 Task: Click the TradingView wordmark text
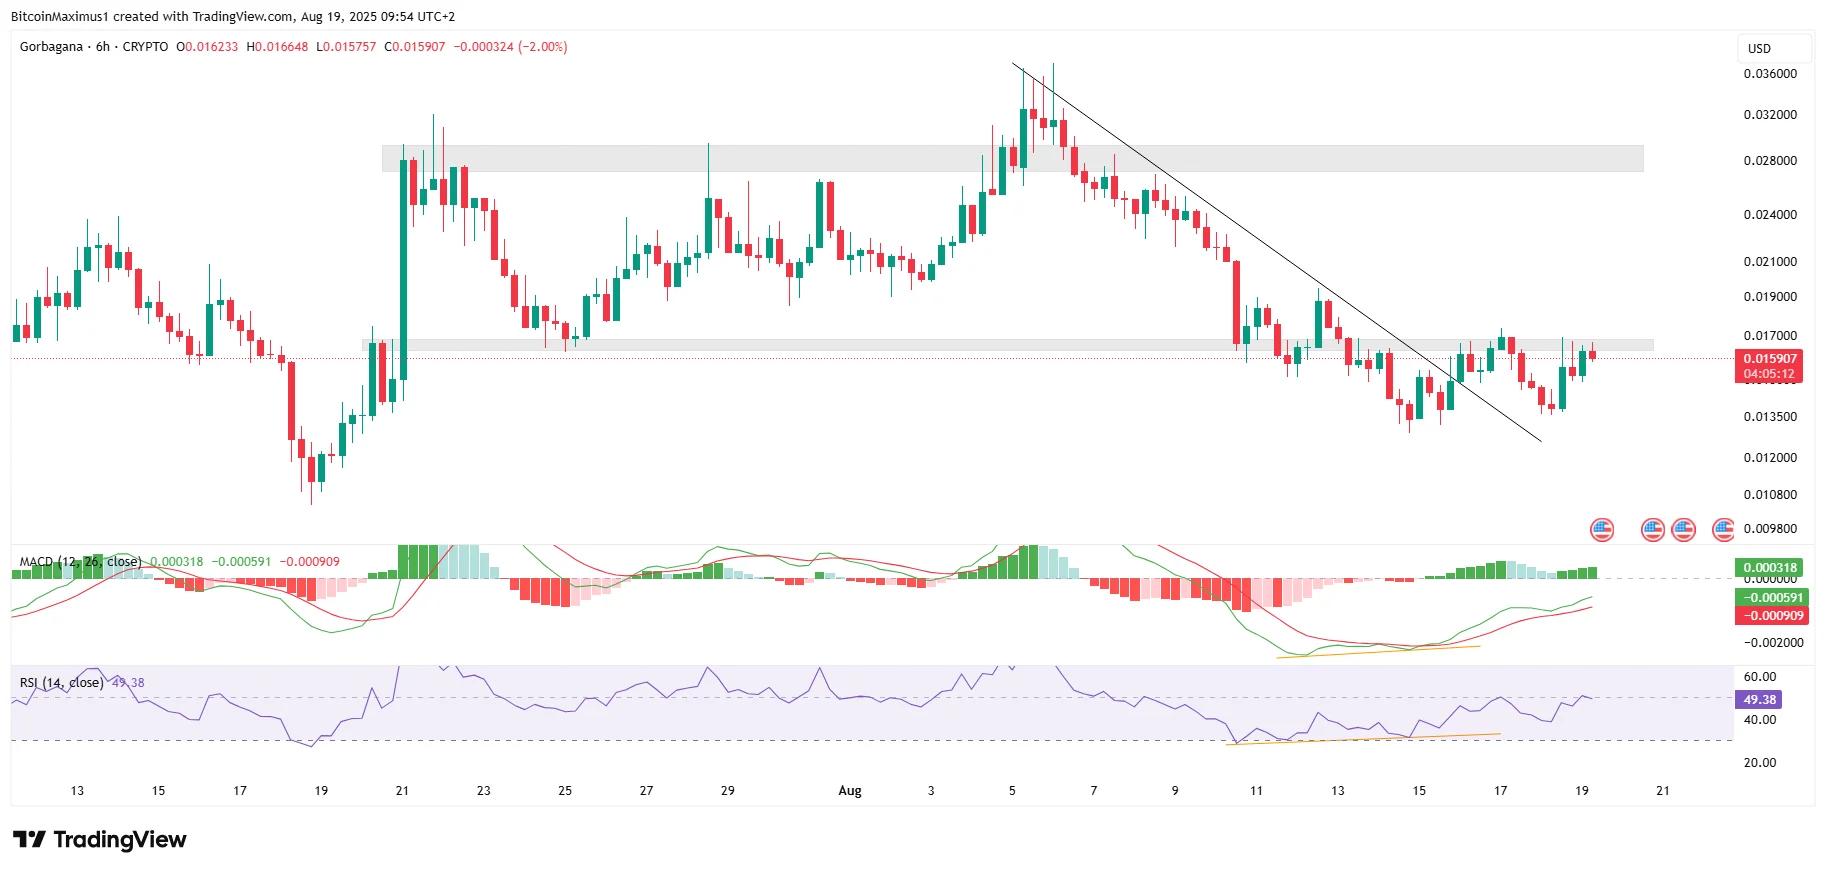120,839
